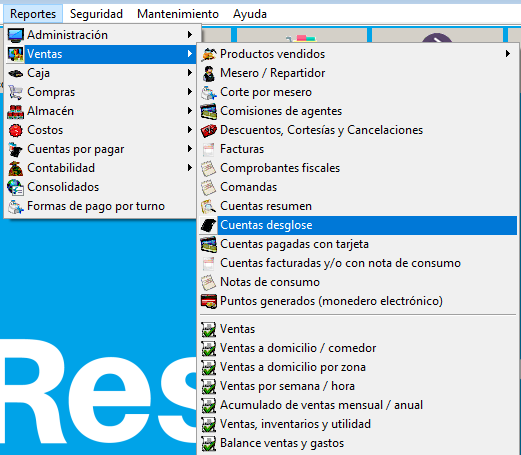The image size is (521, 455).
Task: Expand the Contabilidad submenu arrow
Action: 190,168
